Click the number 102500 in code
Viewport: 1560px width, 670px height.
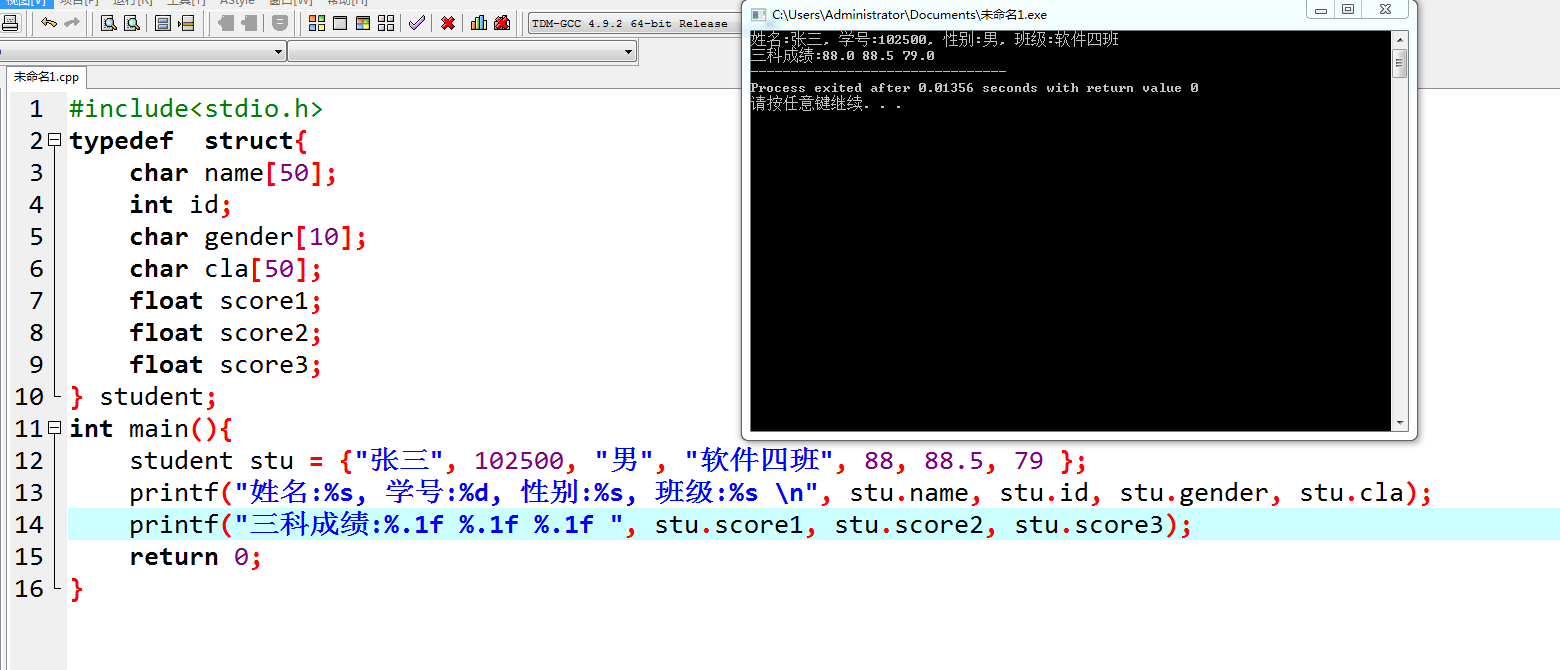click(x=519, y=460)
